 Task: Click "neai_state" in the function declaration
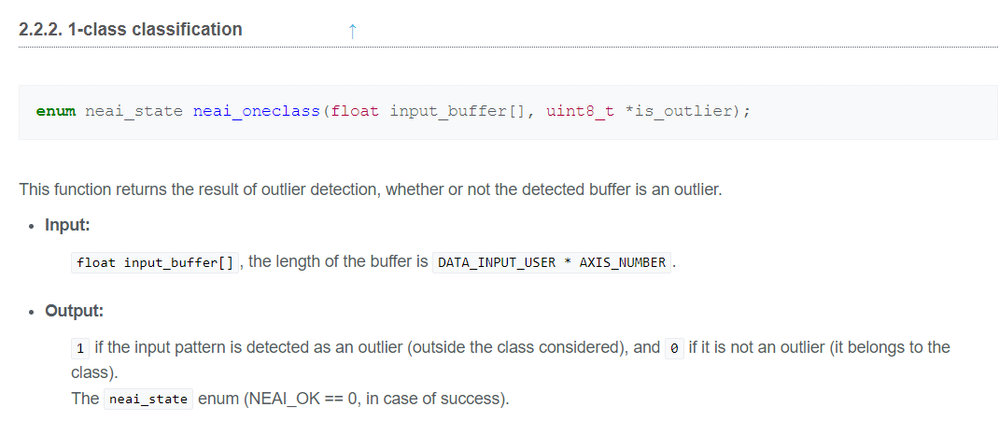point(134,110)
